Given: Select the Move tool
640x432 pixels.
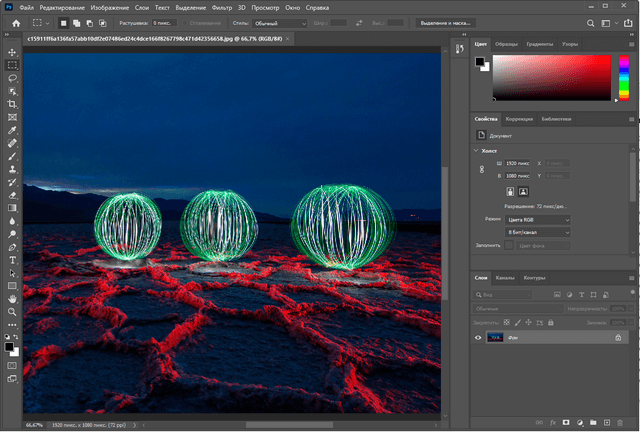Looking at the screenshot, I should tap(12, 51).
